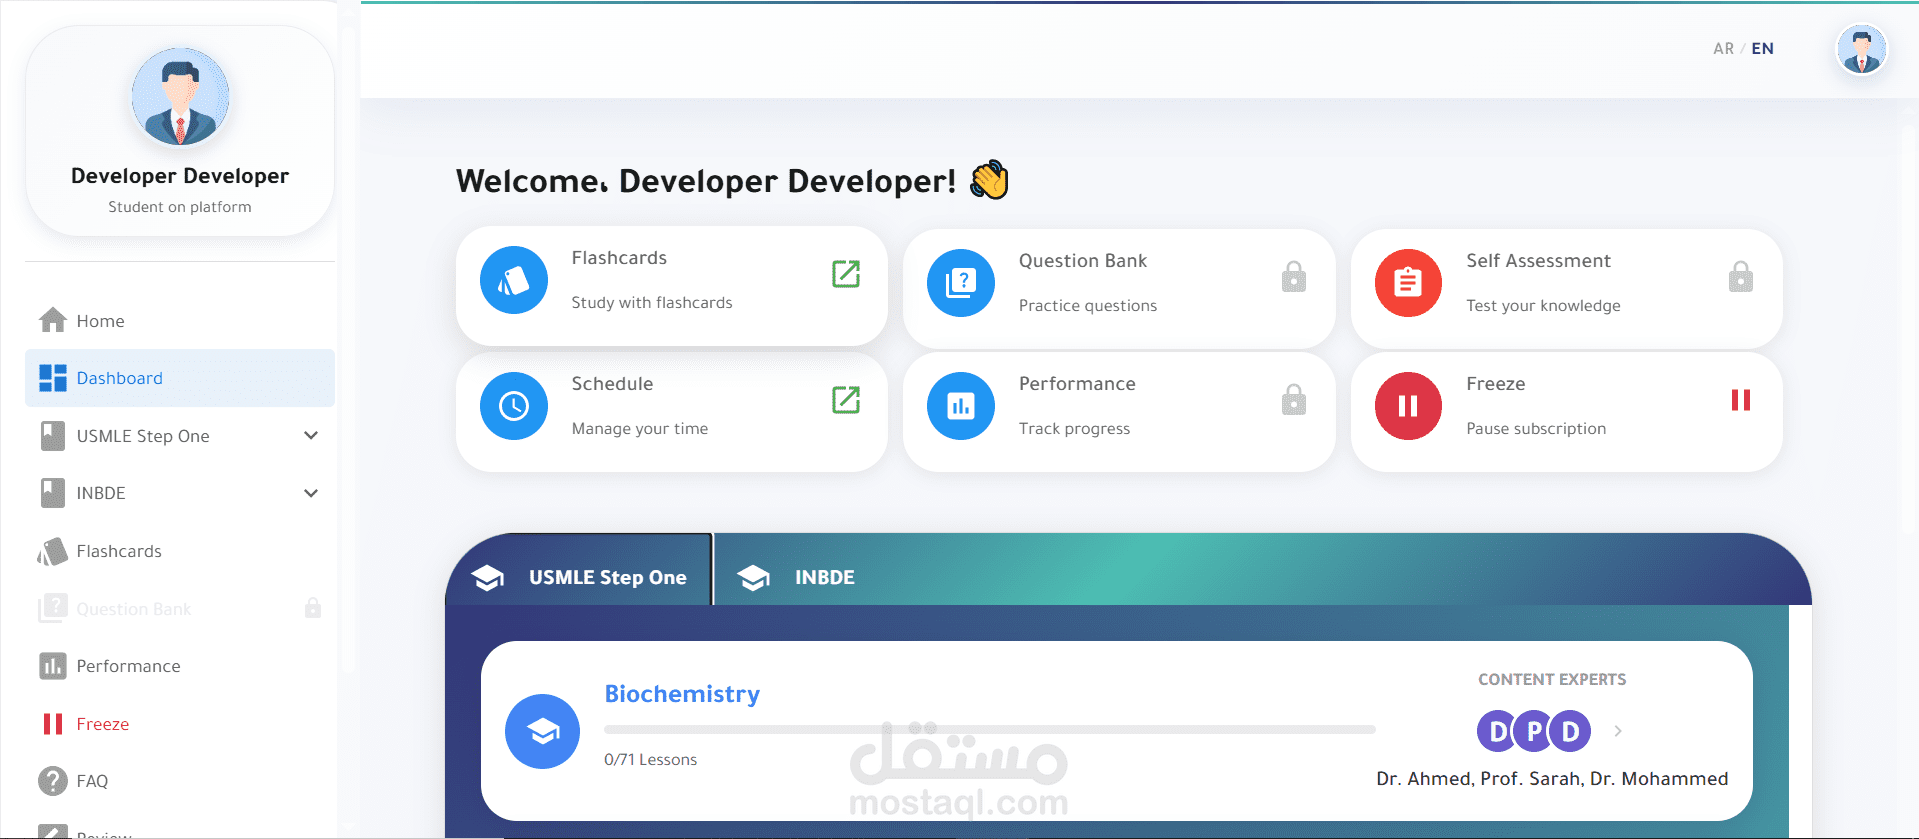Viewport: 1919px width, 839px height.
Task: Select the INBDE tab label
Action: click(825, 577)
